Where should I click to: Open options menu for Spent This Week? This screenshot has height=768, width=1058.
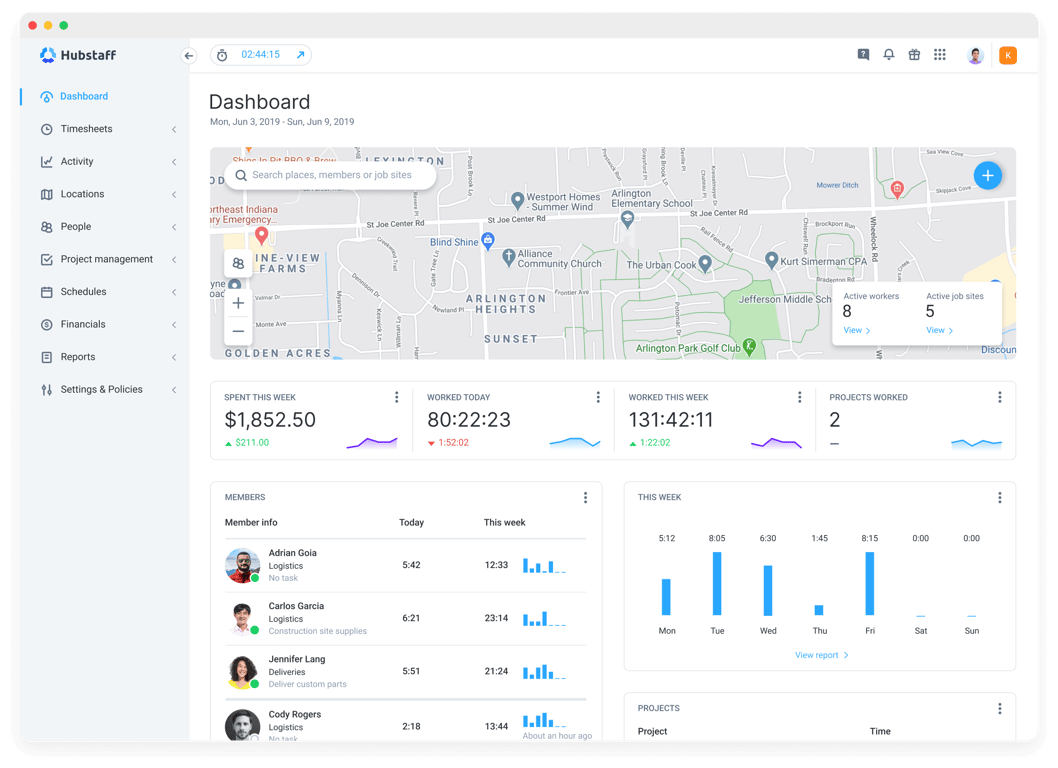[397, 397]
